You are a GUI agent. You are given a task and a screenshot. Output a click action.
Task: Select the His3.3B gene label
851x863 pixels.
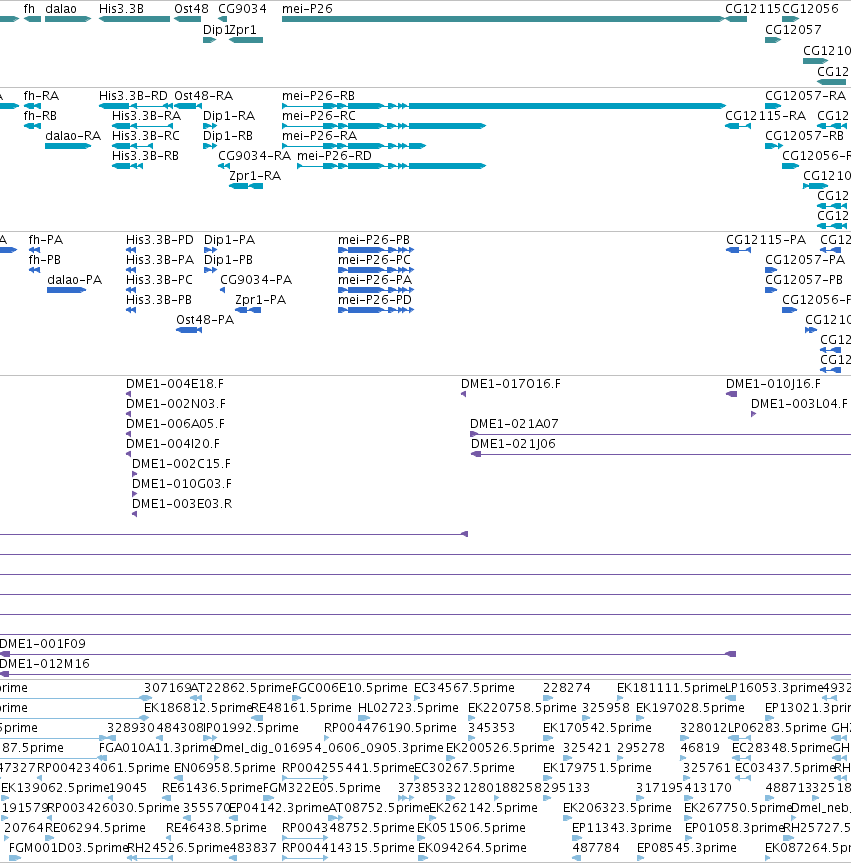(x=121, y=9)
